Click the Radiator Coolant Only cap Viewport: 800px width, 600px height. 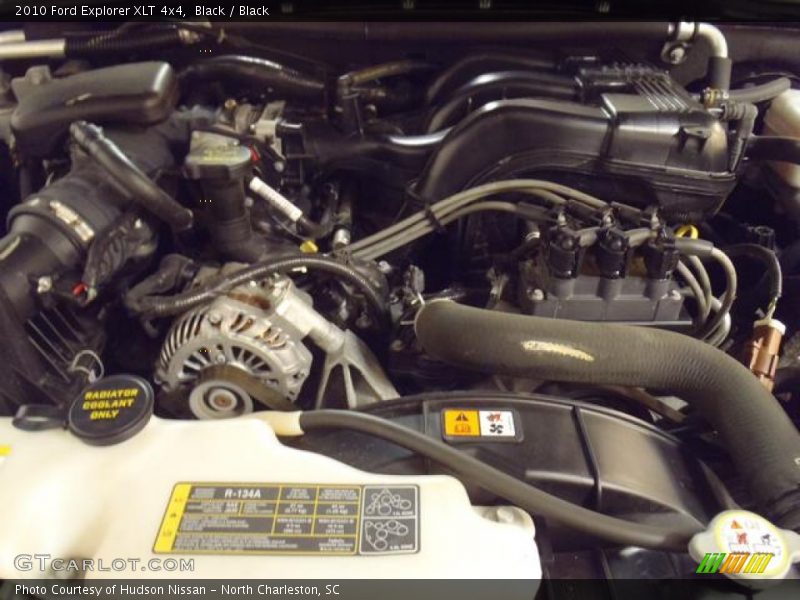(x=110, y=408)
